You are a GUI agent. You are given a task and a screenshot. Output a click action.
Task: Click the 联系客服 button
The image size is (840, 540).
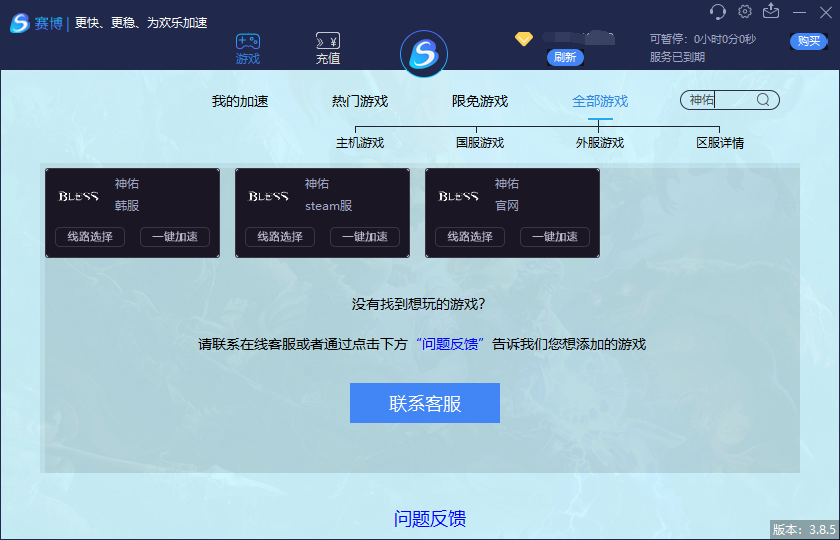point(425,403)
